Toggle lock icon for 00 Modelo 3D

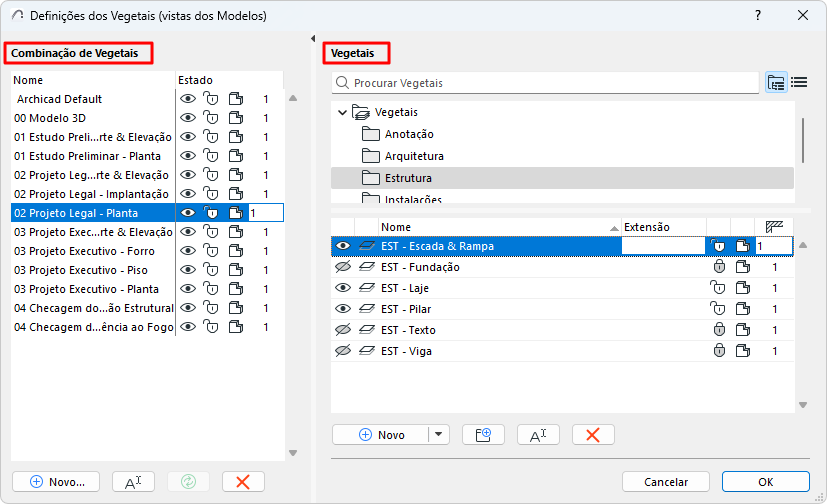tap(211, 118)
